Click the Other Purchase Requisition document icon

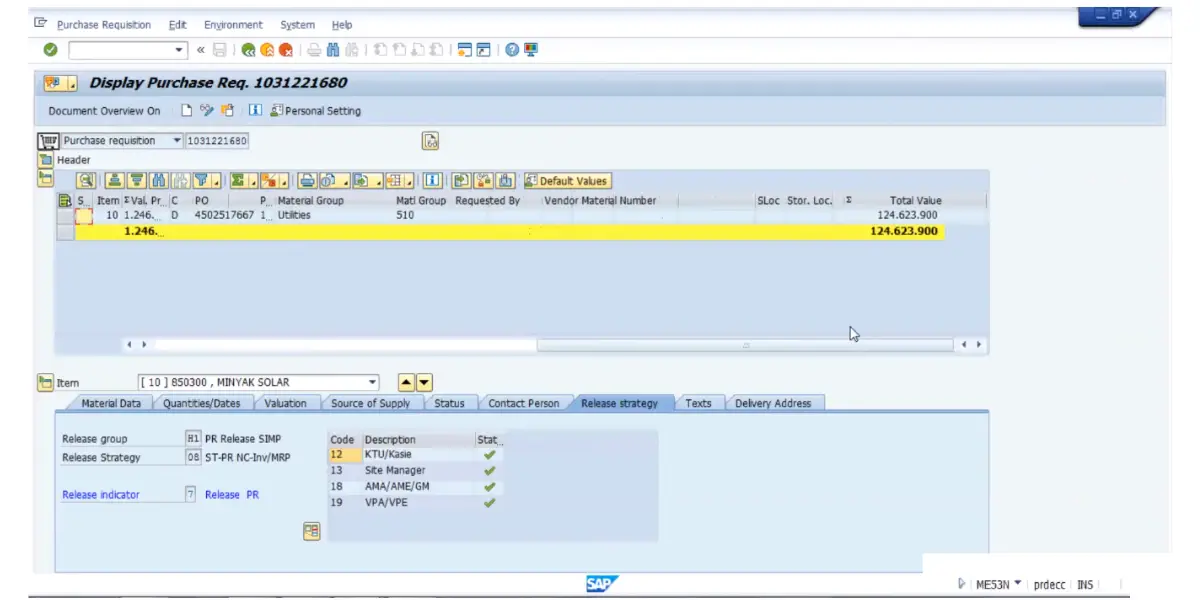[x=431, y=141]
